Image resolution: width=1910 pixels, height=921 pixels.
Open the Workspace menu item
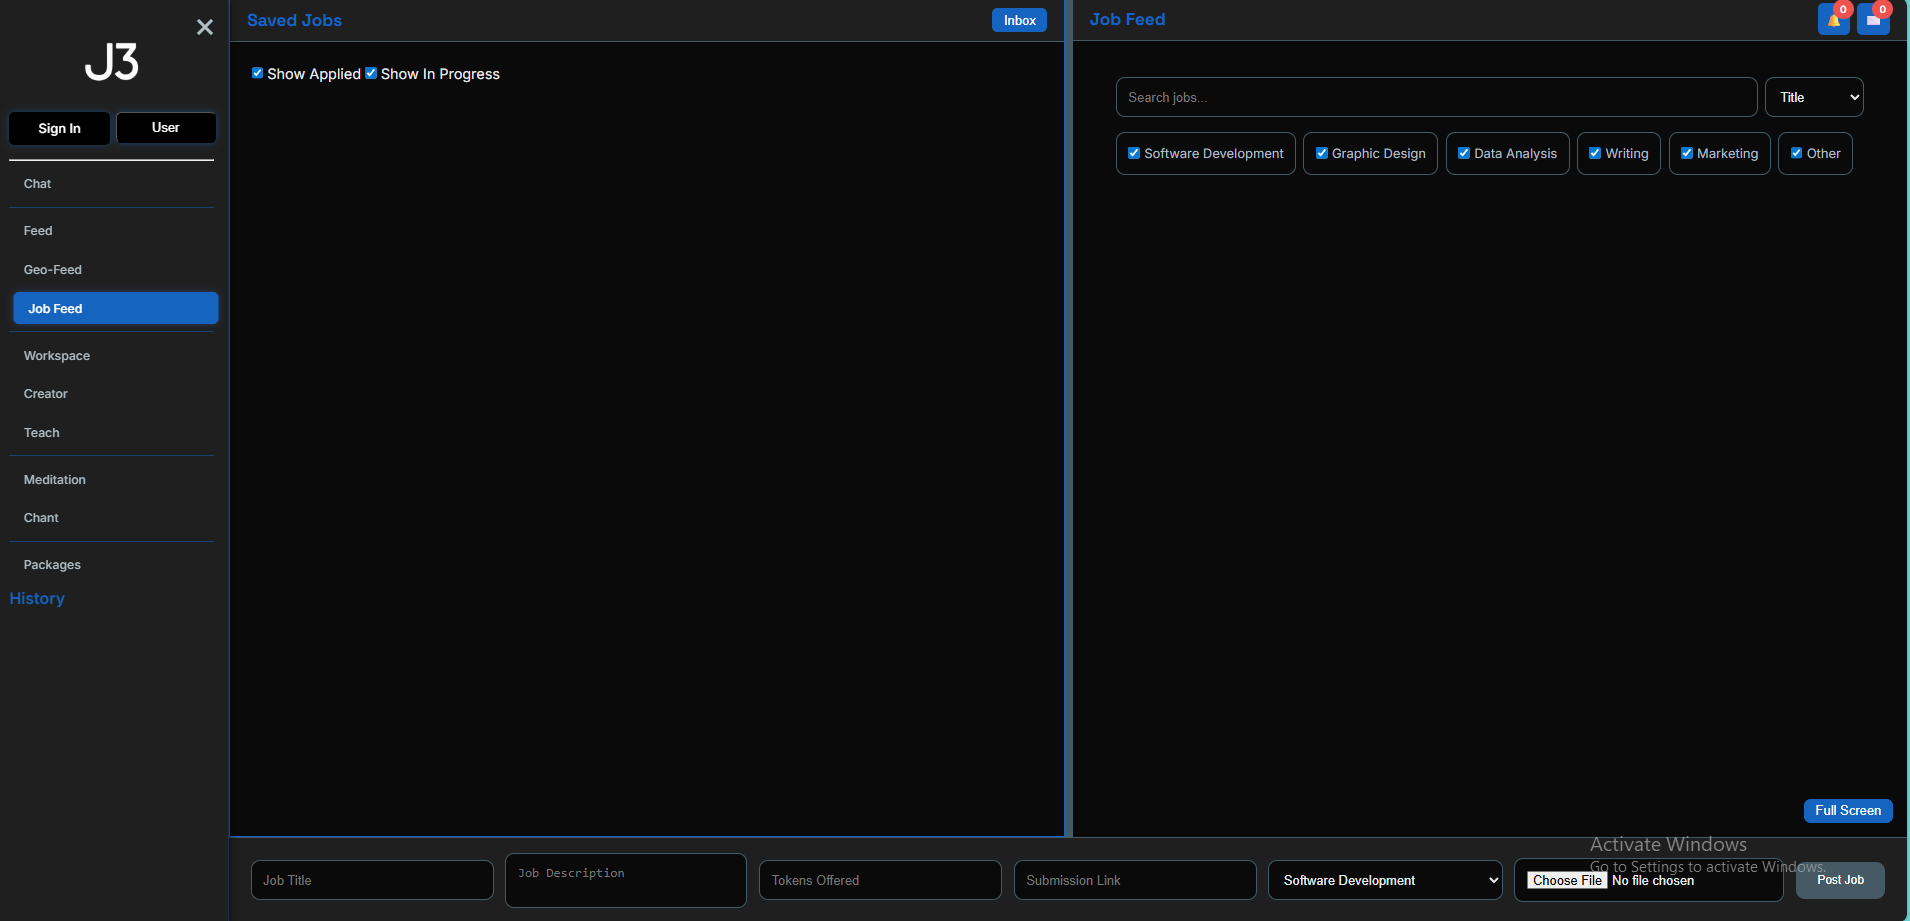click(x=57, y=356)
